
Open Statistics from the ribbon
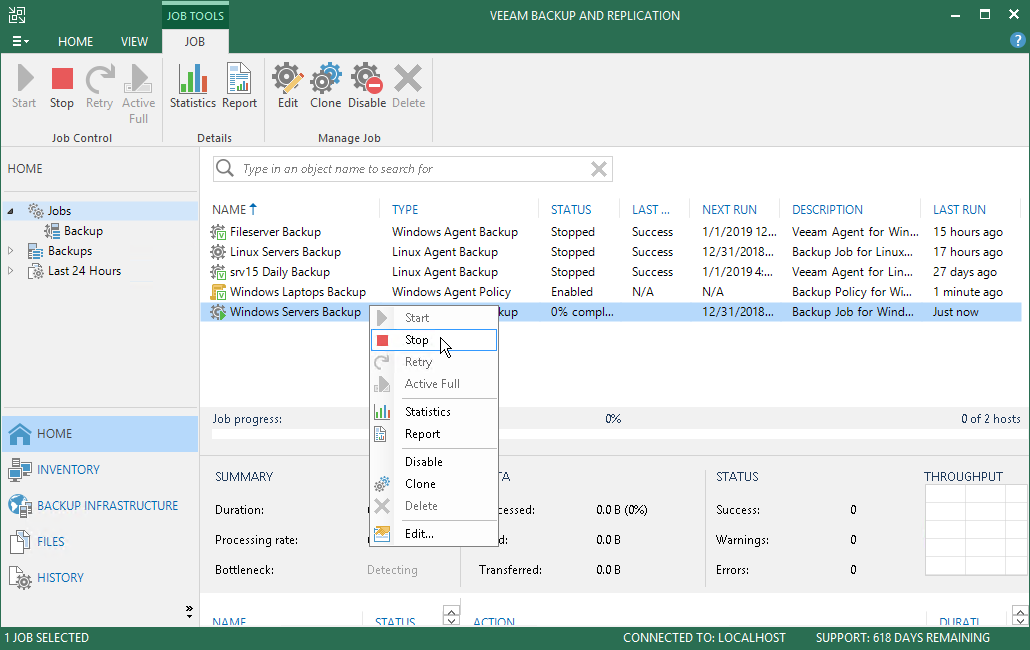click(x=192, y=87)
